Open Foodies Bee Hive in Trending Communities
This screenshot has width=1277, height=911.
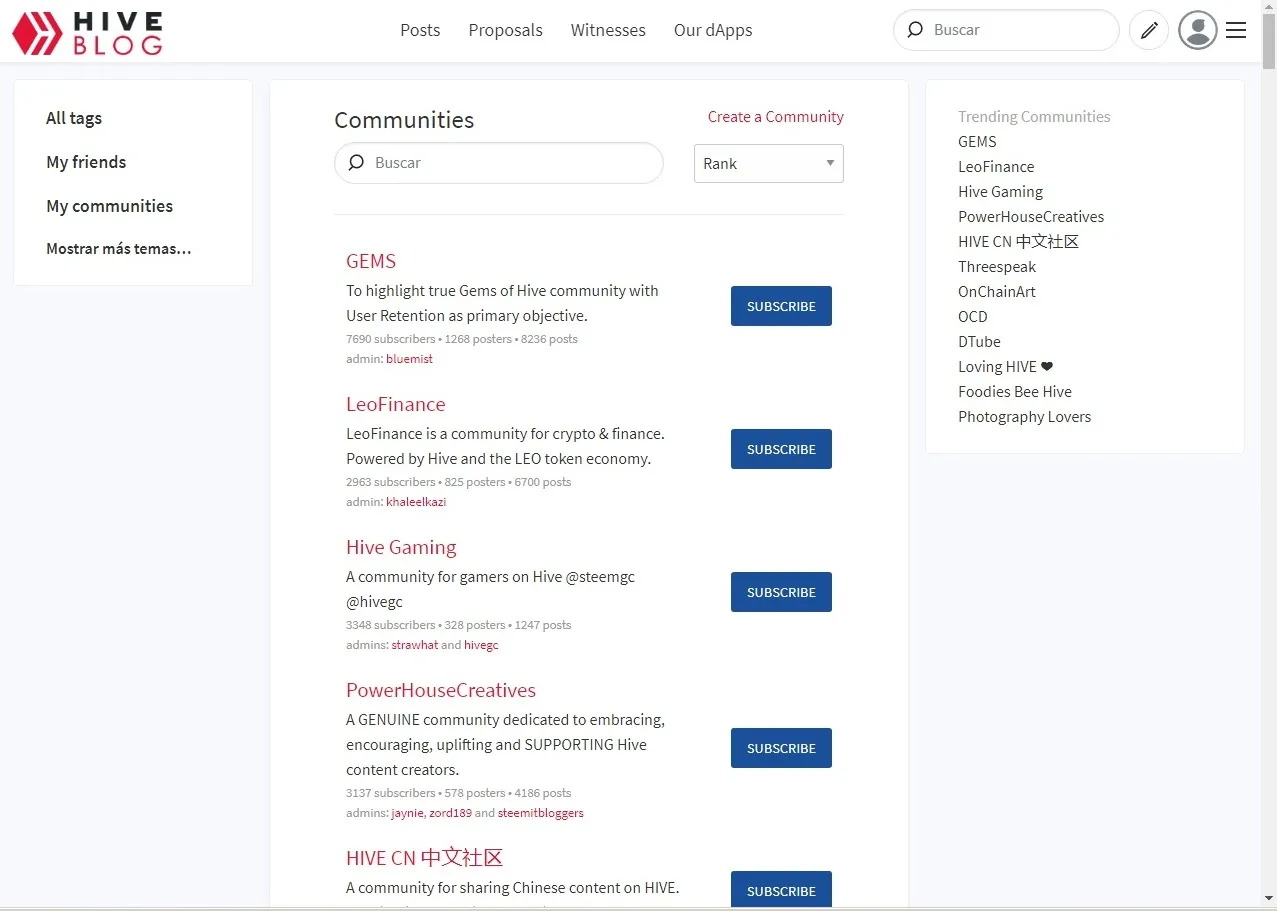click(x=1015, y=391)
